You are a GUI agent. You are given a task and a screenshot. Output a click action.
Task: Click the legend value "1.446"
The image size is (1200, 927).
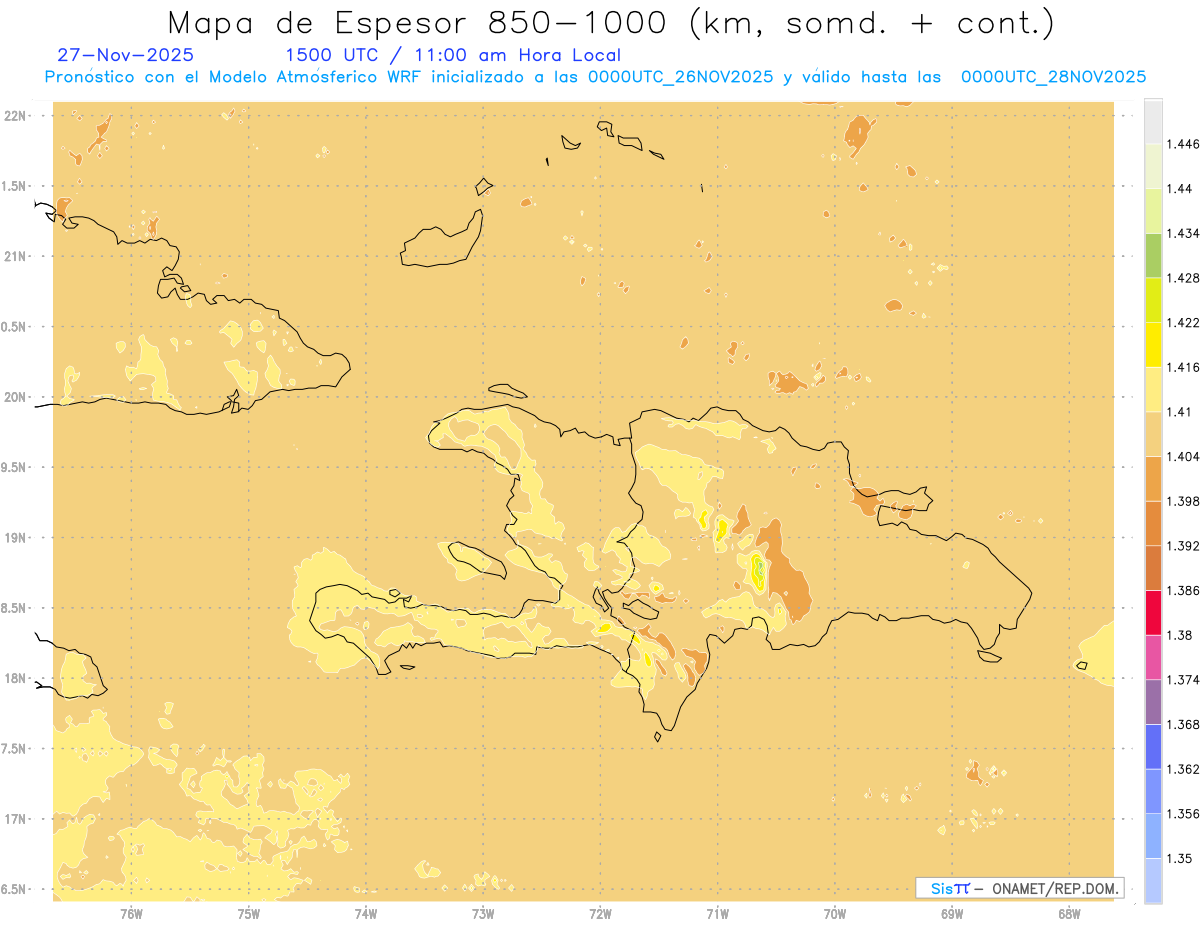pyautogui.click(x=1183, y=144)
